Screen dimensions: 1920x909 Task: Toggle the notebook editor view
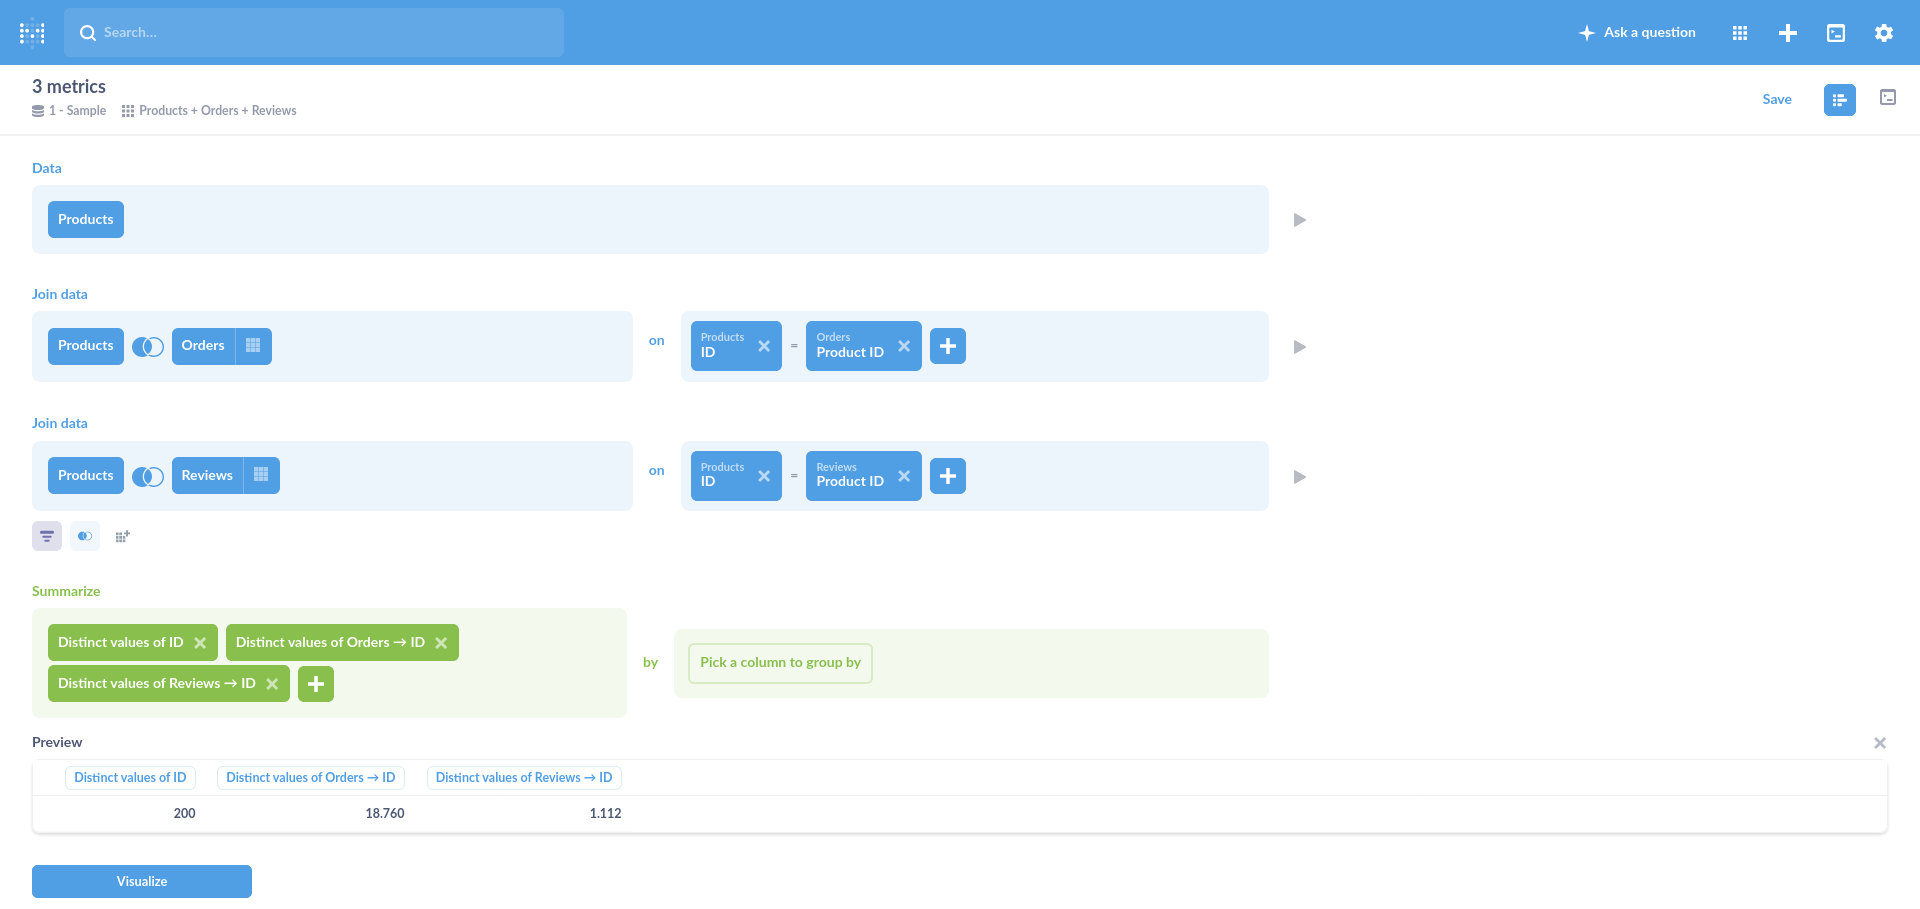pos(1839,100)
